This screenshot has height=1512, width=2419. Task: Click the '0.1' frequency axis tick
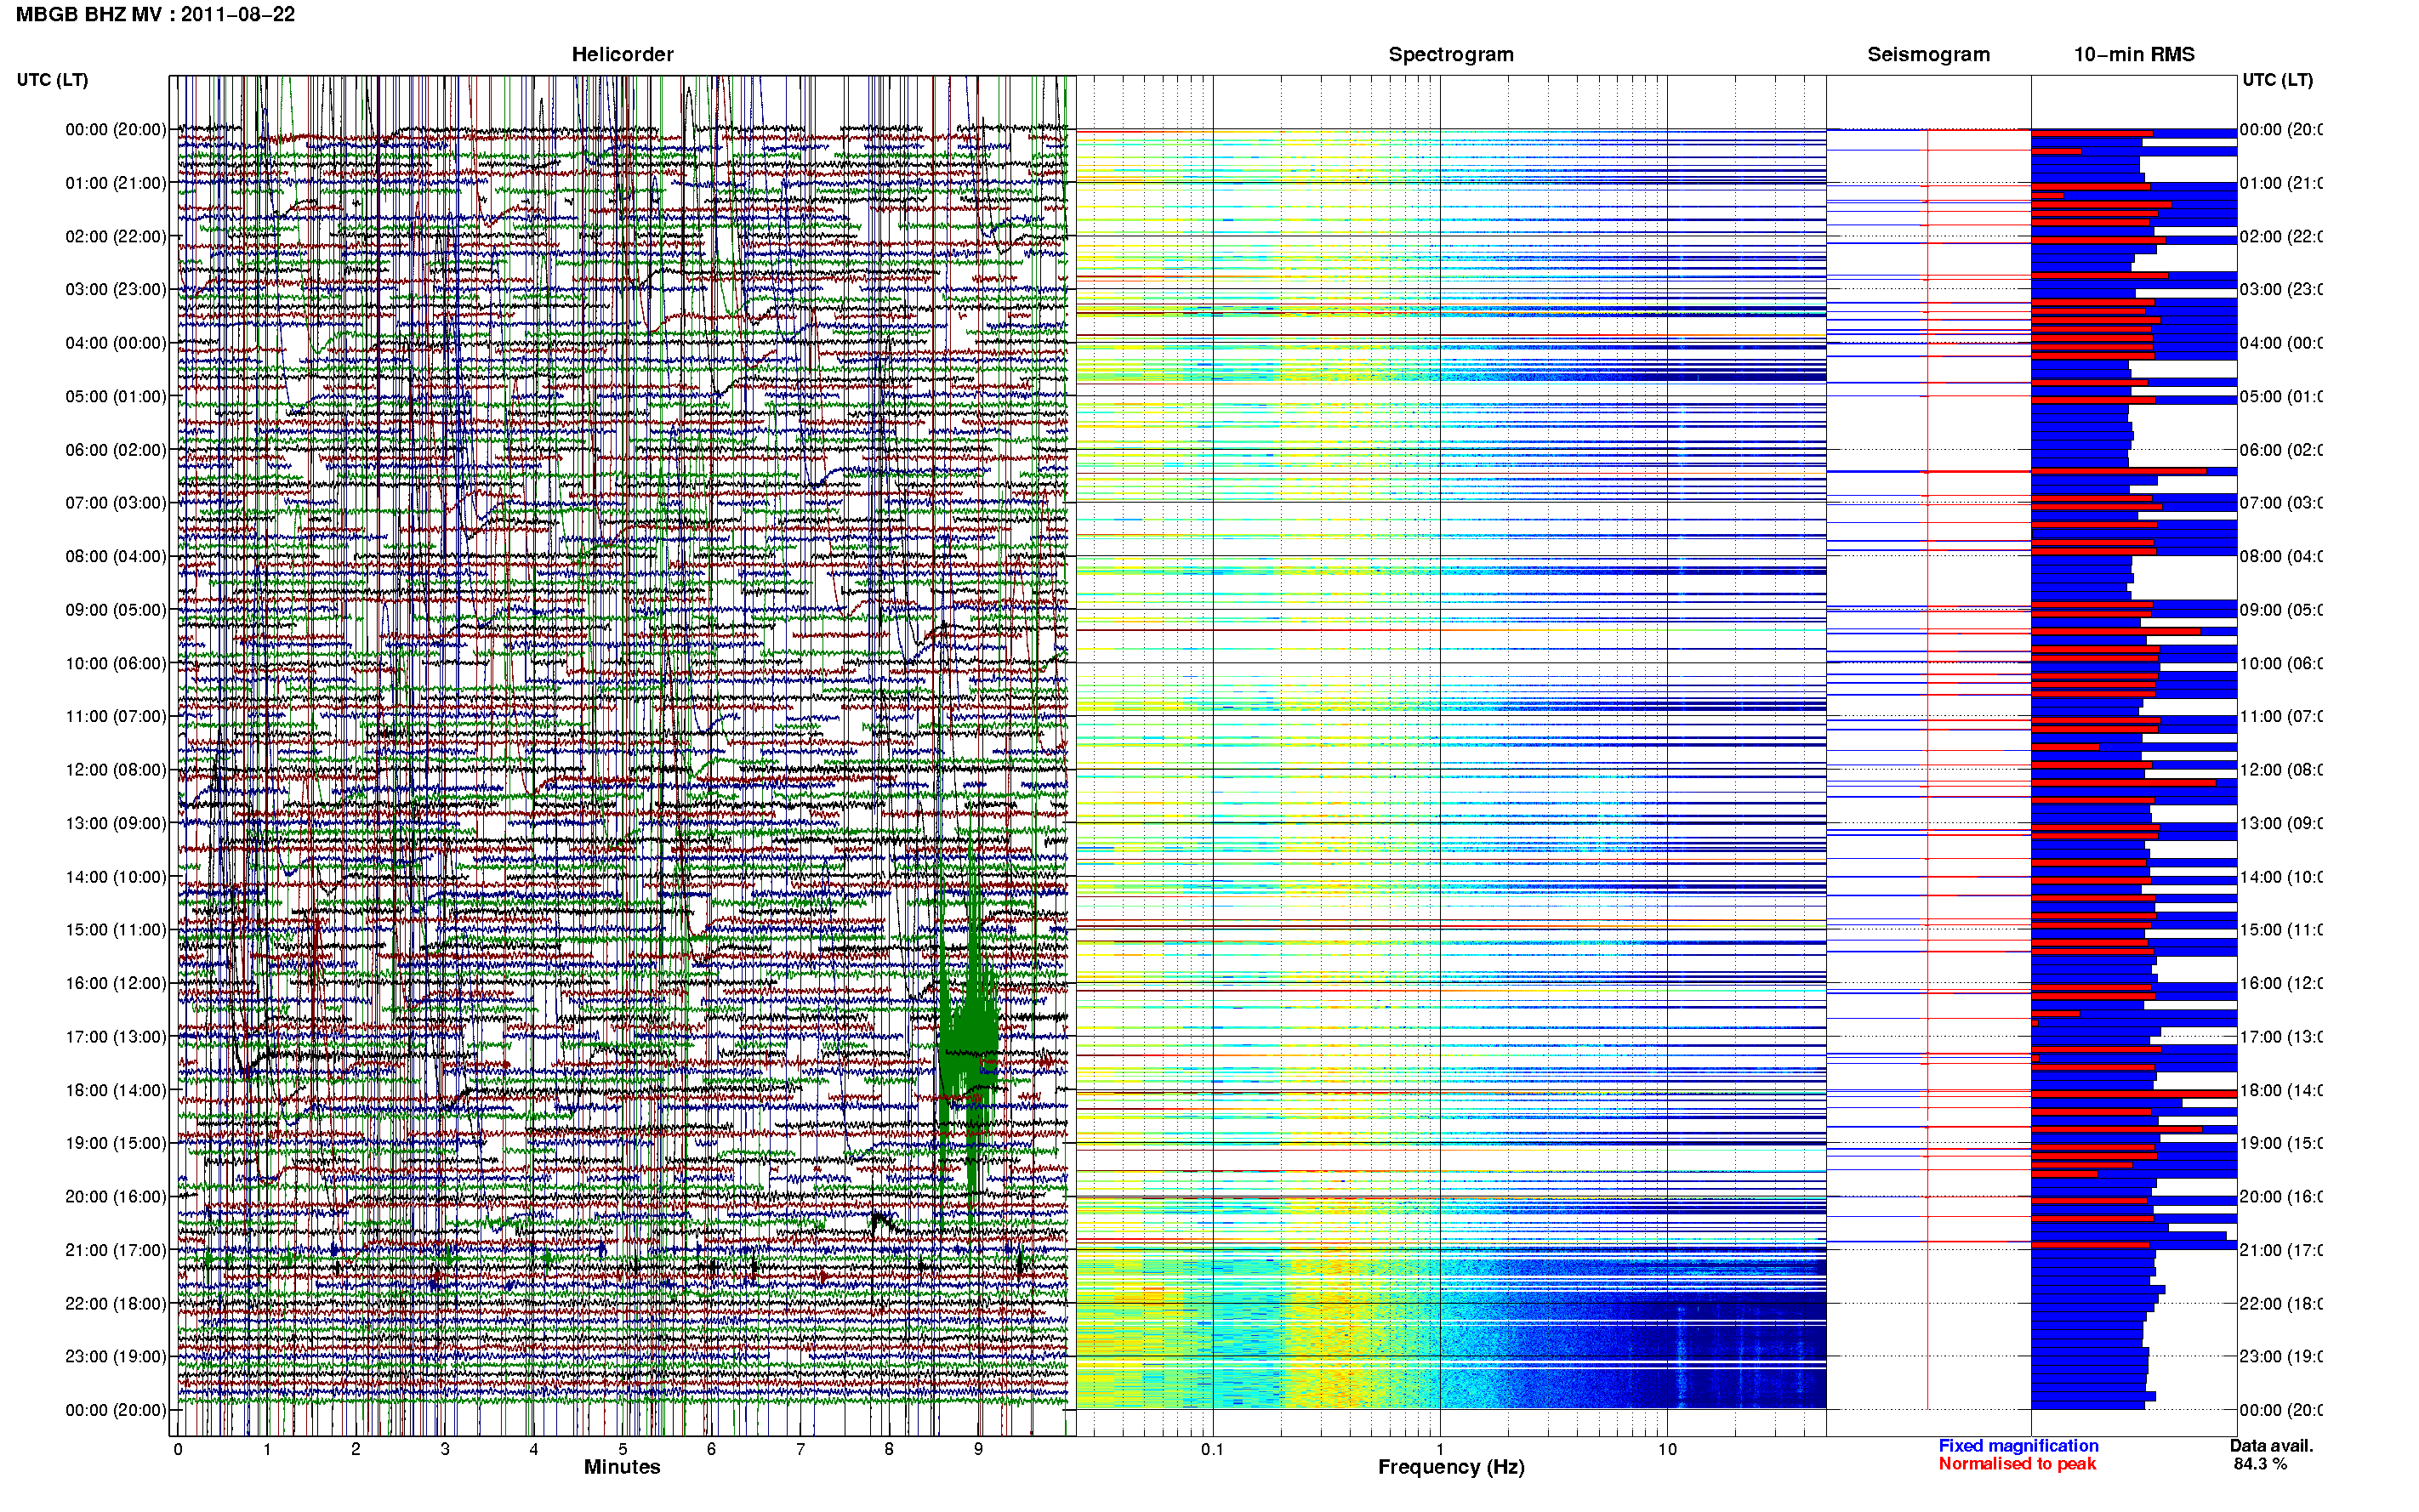pos(1212,1449)
